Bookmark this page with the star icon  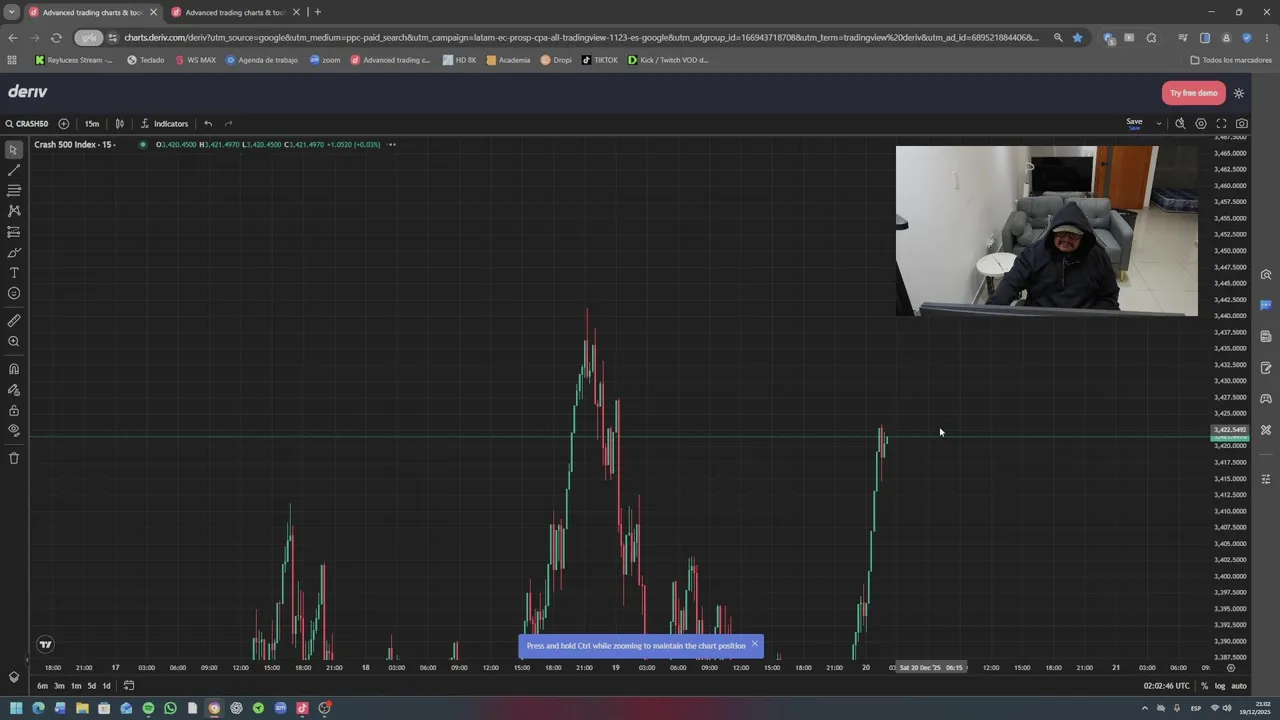coord(1077,38)
